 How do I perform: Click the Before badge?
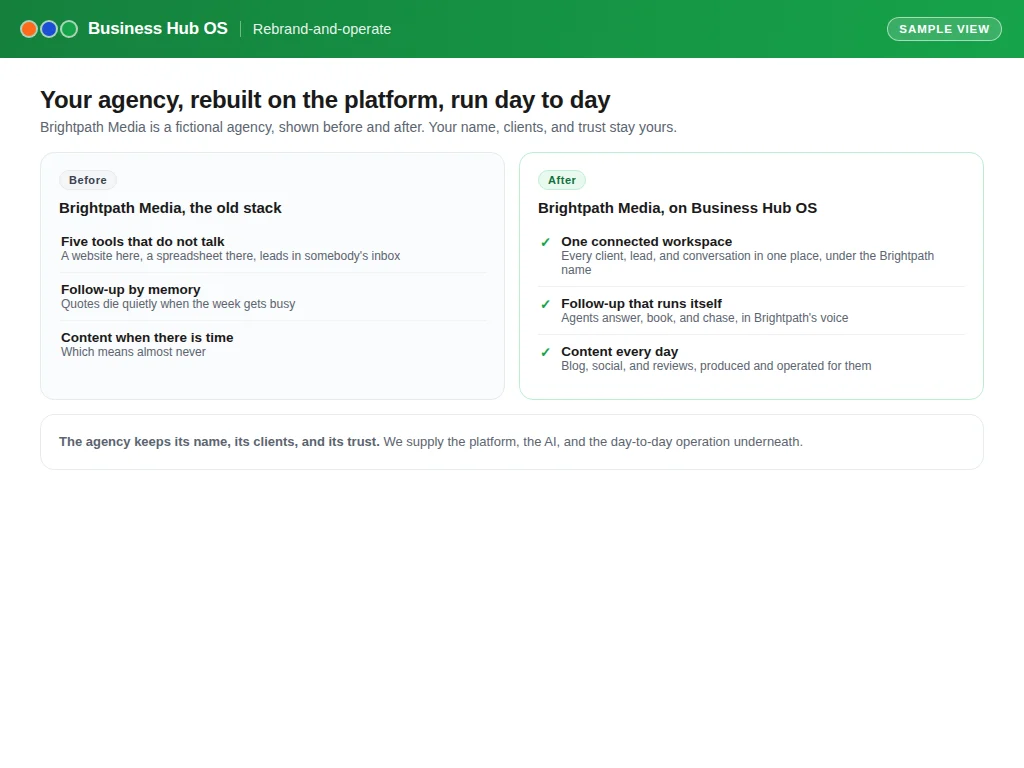coord(88,180)
